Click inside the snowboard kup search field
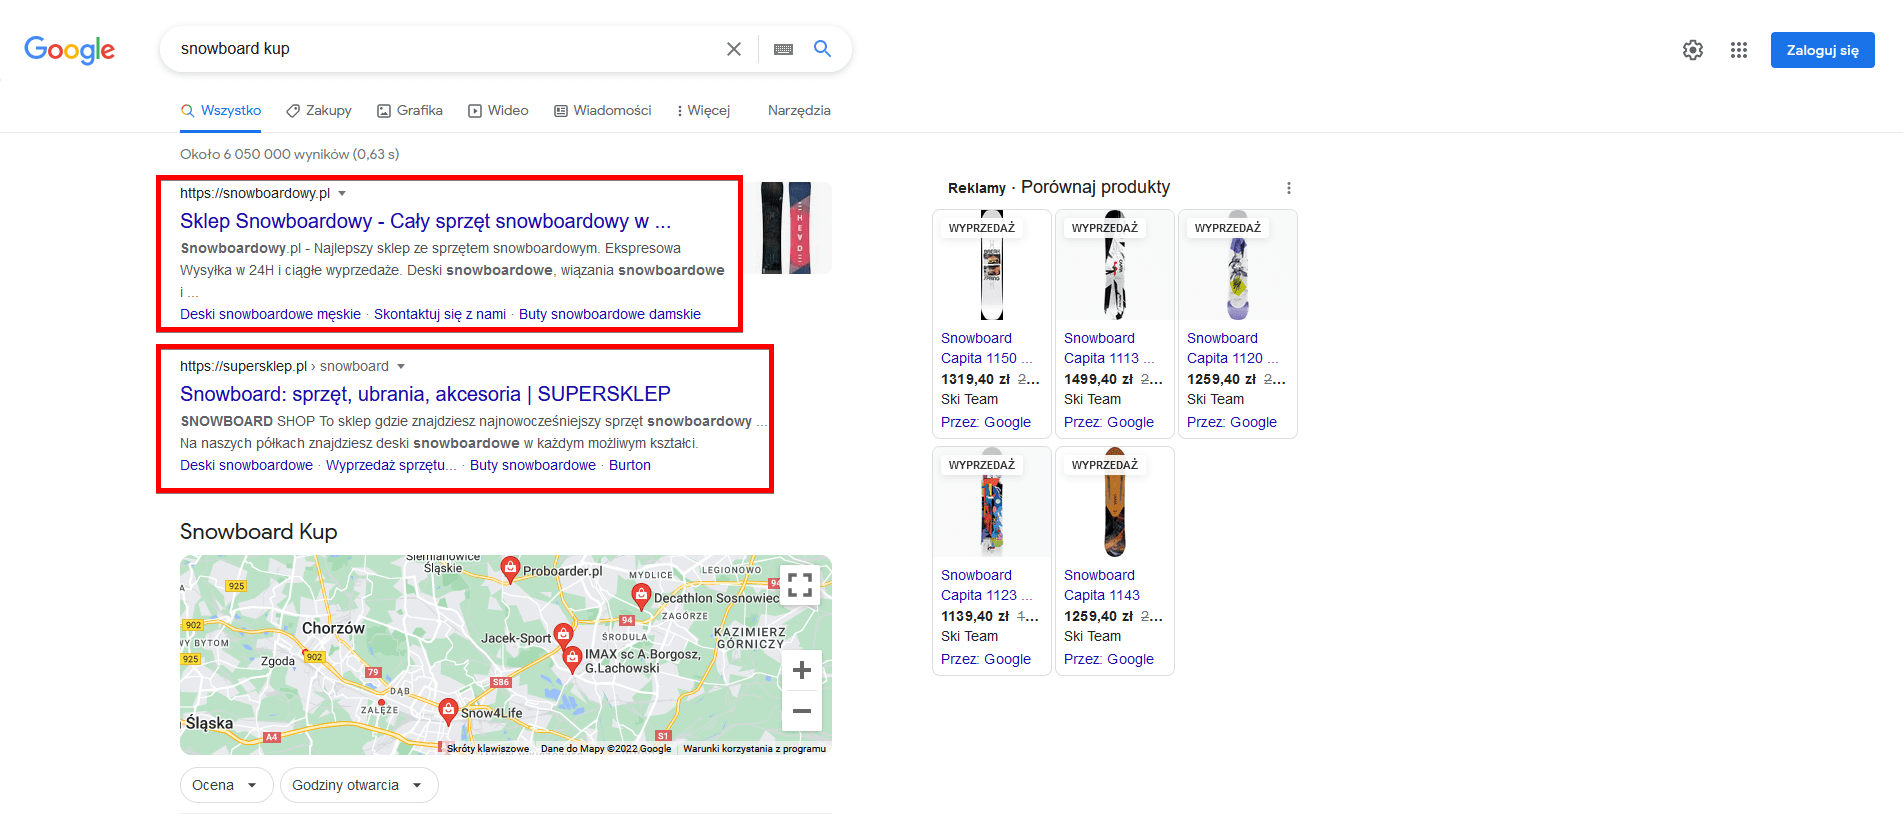Viewport: 1903px width, 817px height. point(445,49)
